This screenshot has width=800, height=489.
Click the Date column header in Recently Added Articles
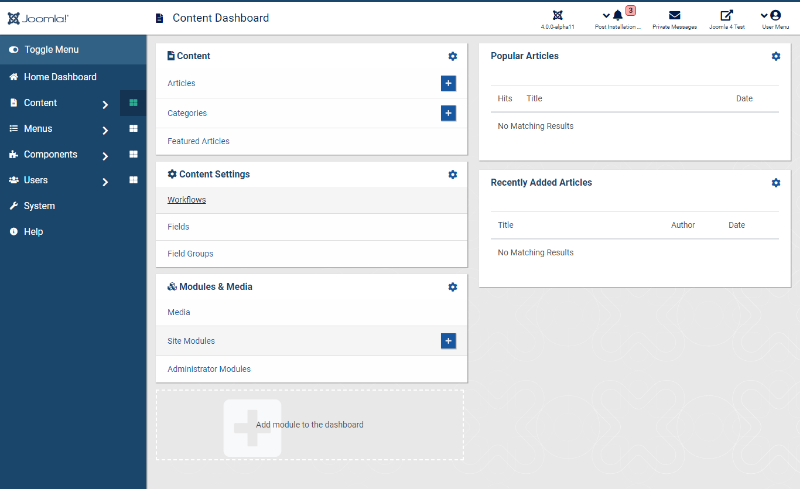[x=736, y=225]
